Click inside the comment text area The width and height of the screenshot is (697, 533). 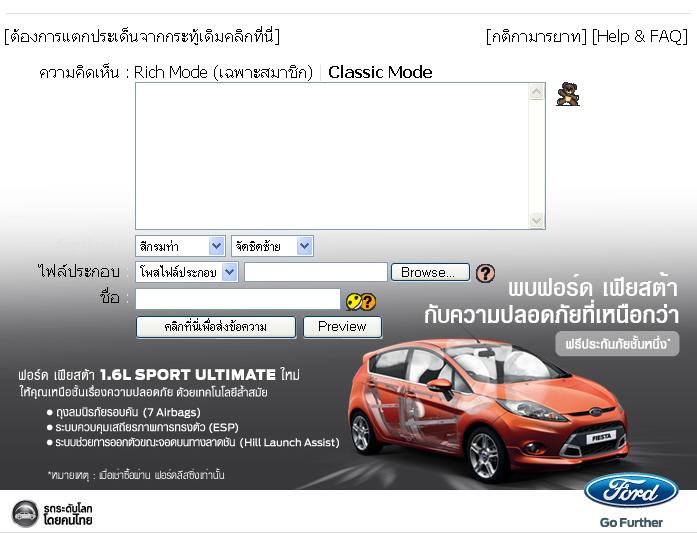(x=332, y=156)
